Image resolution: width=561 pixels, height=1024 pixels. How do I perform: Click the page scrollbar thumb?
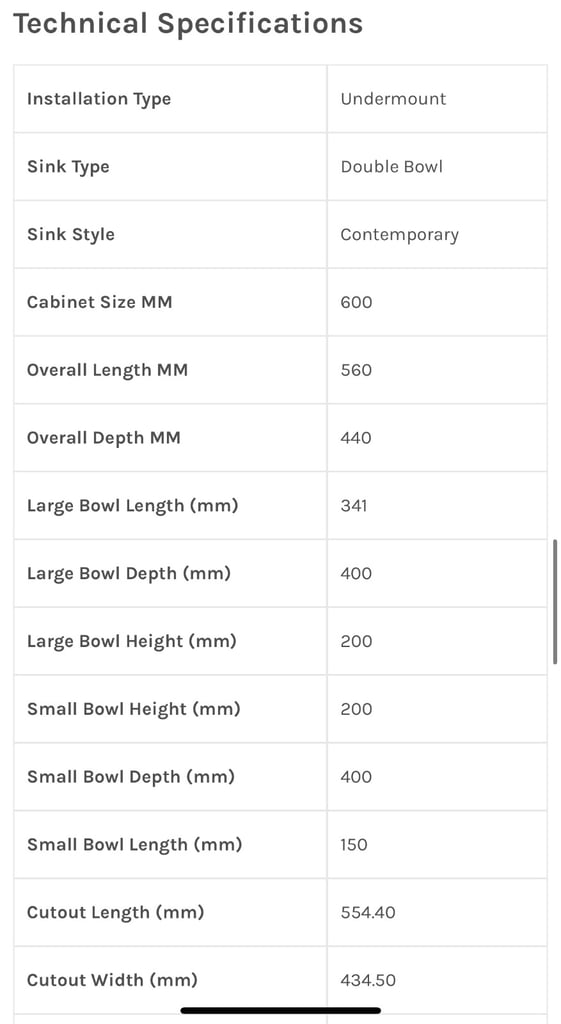555,601
